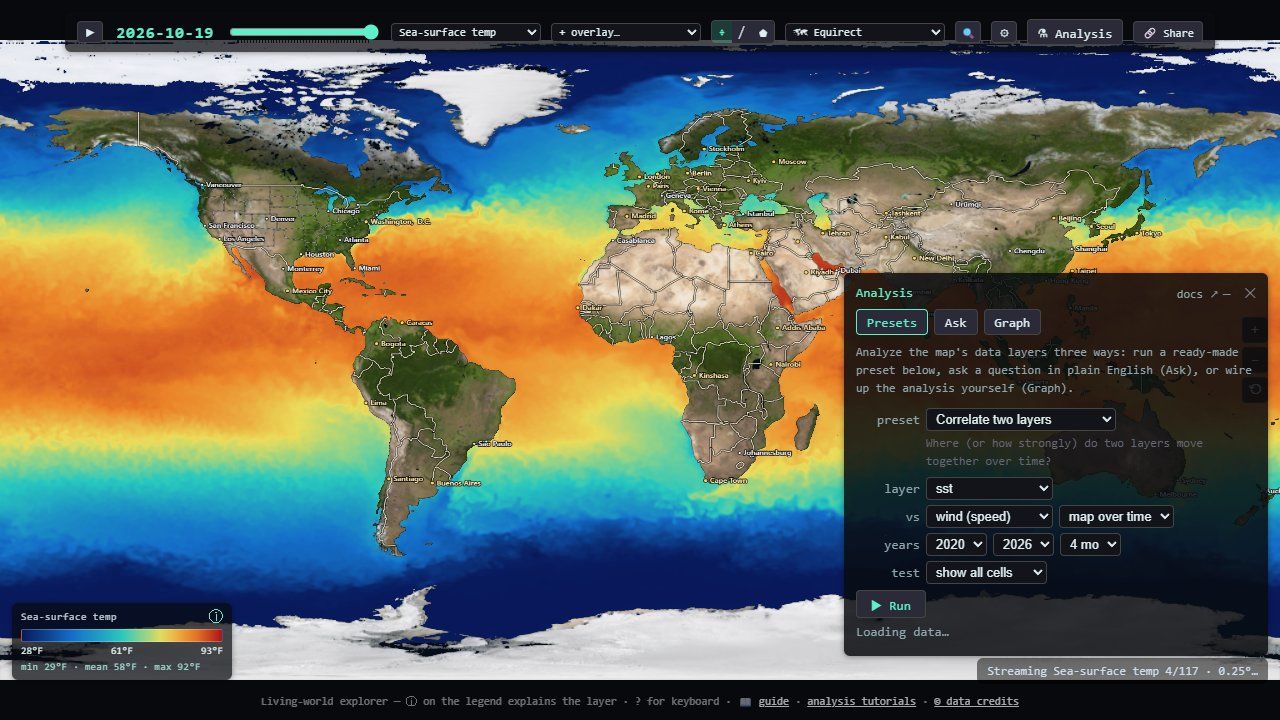Click the Sea-surface temp legend color bar
The image size is (1280, 720).
[x=122, y=635]
